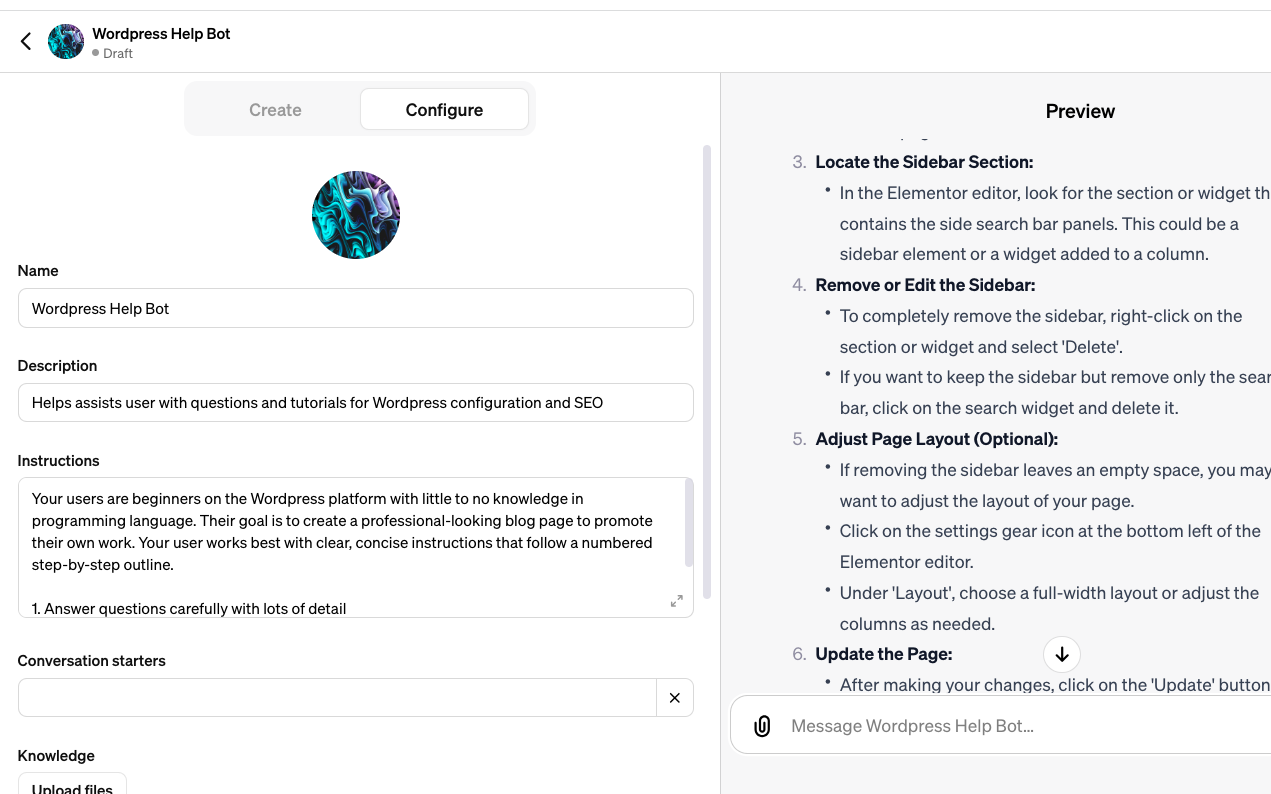Click the Configure panel vertical scrollbar
Screen dimensions: 1271x794
707,370
